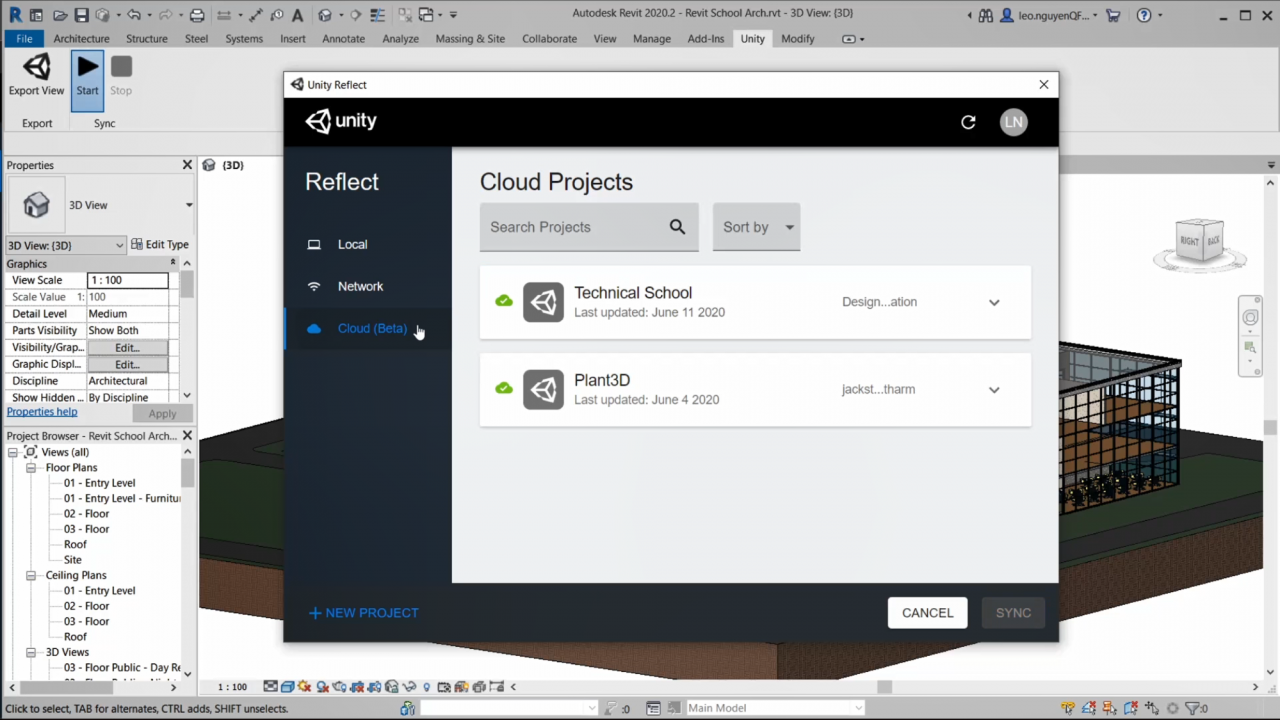Switch to the Annotate ribbon tab
The height and width of the screenshot is (720, 1280).
[343, 38]
